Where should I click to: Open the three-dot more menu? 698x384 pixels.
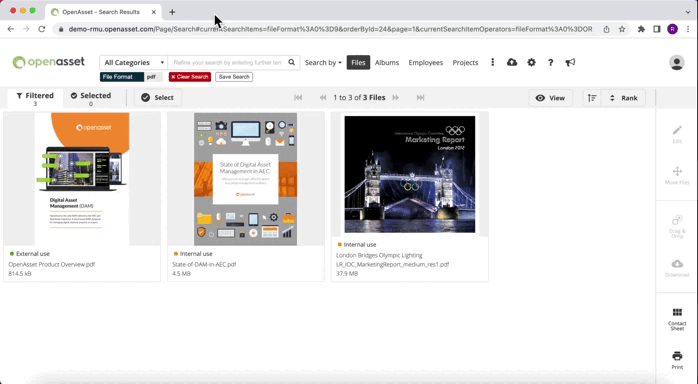pyautogui.click(x=492, y=62)
